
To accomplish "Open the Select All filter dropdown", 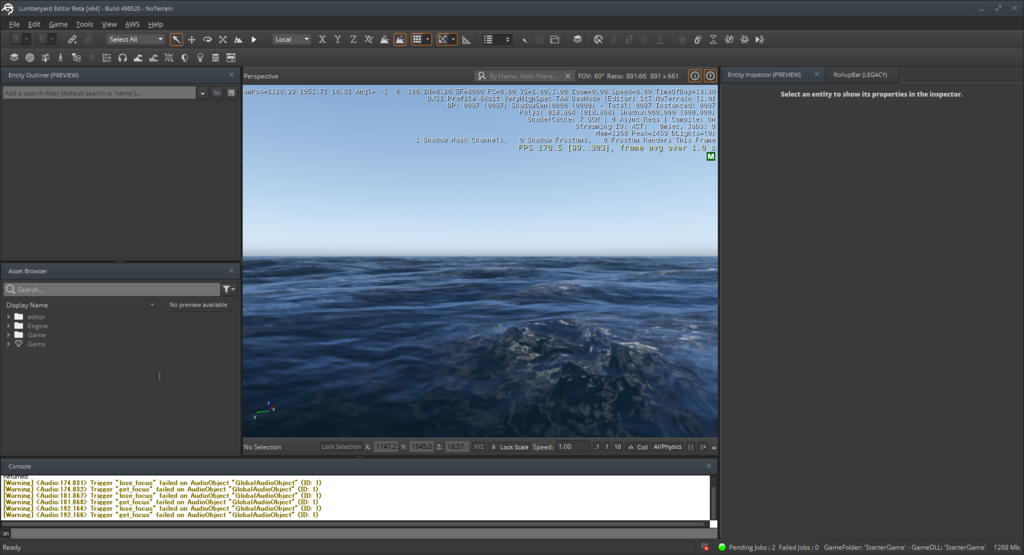I will [136, 40].
